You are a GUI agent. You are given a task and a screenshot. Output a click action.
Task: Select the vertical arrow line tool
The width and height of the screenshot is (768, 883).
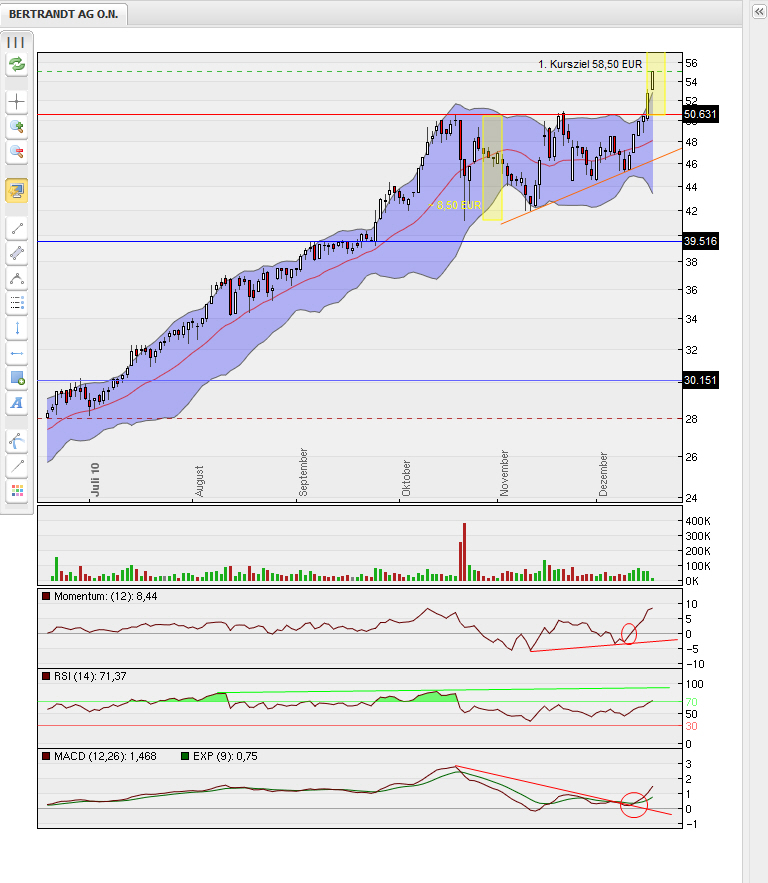point(17,328)
